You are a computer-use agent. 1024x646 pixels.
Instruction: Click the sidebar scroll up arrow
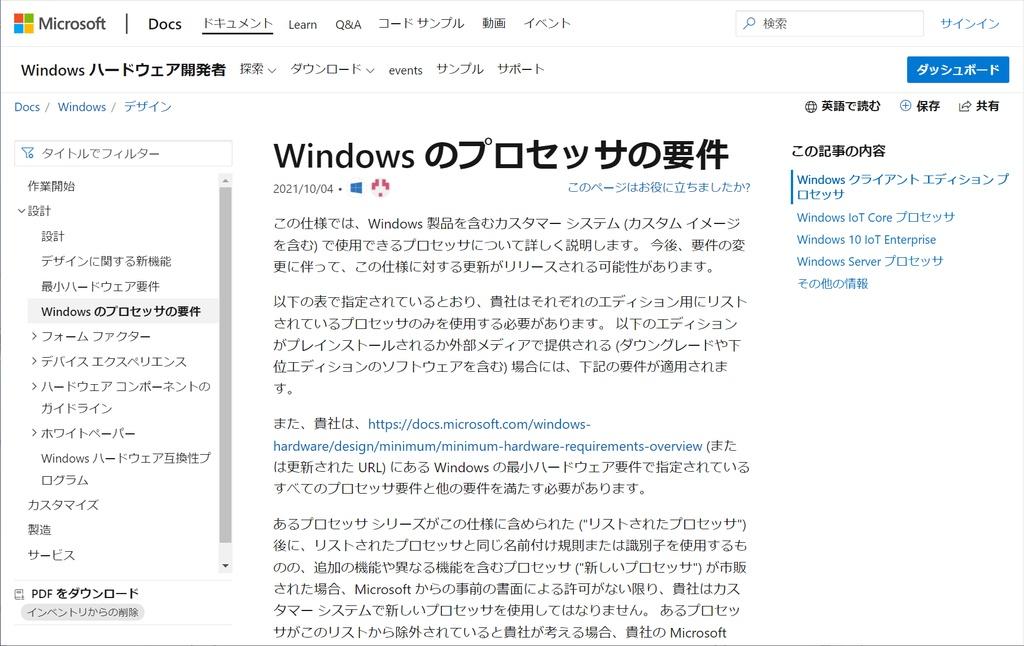coord(225,180)
